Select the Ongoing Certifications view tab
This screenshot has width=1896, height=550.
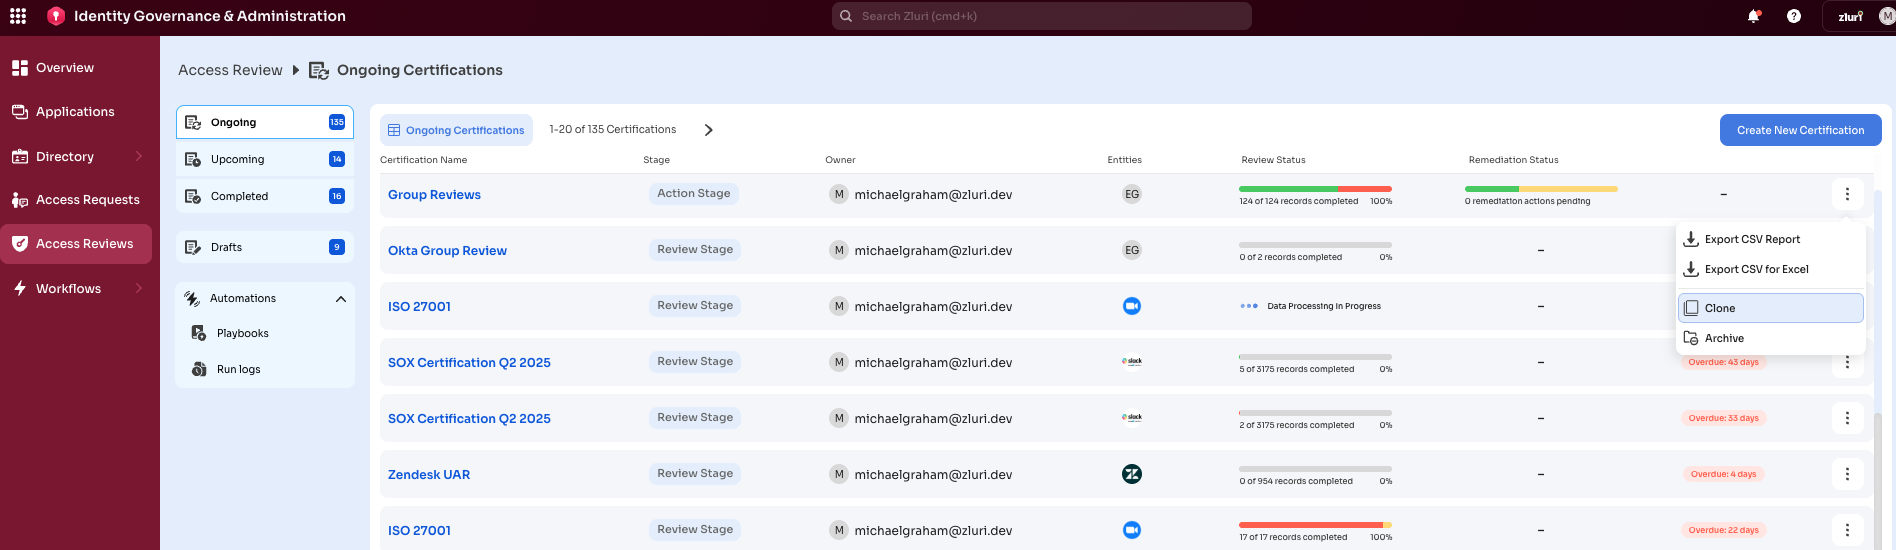456,130
